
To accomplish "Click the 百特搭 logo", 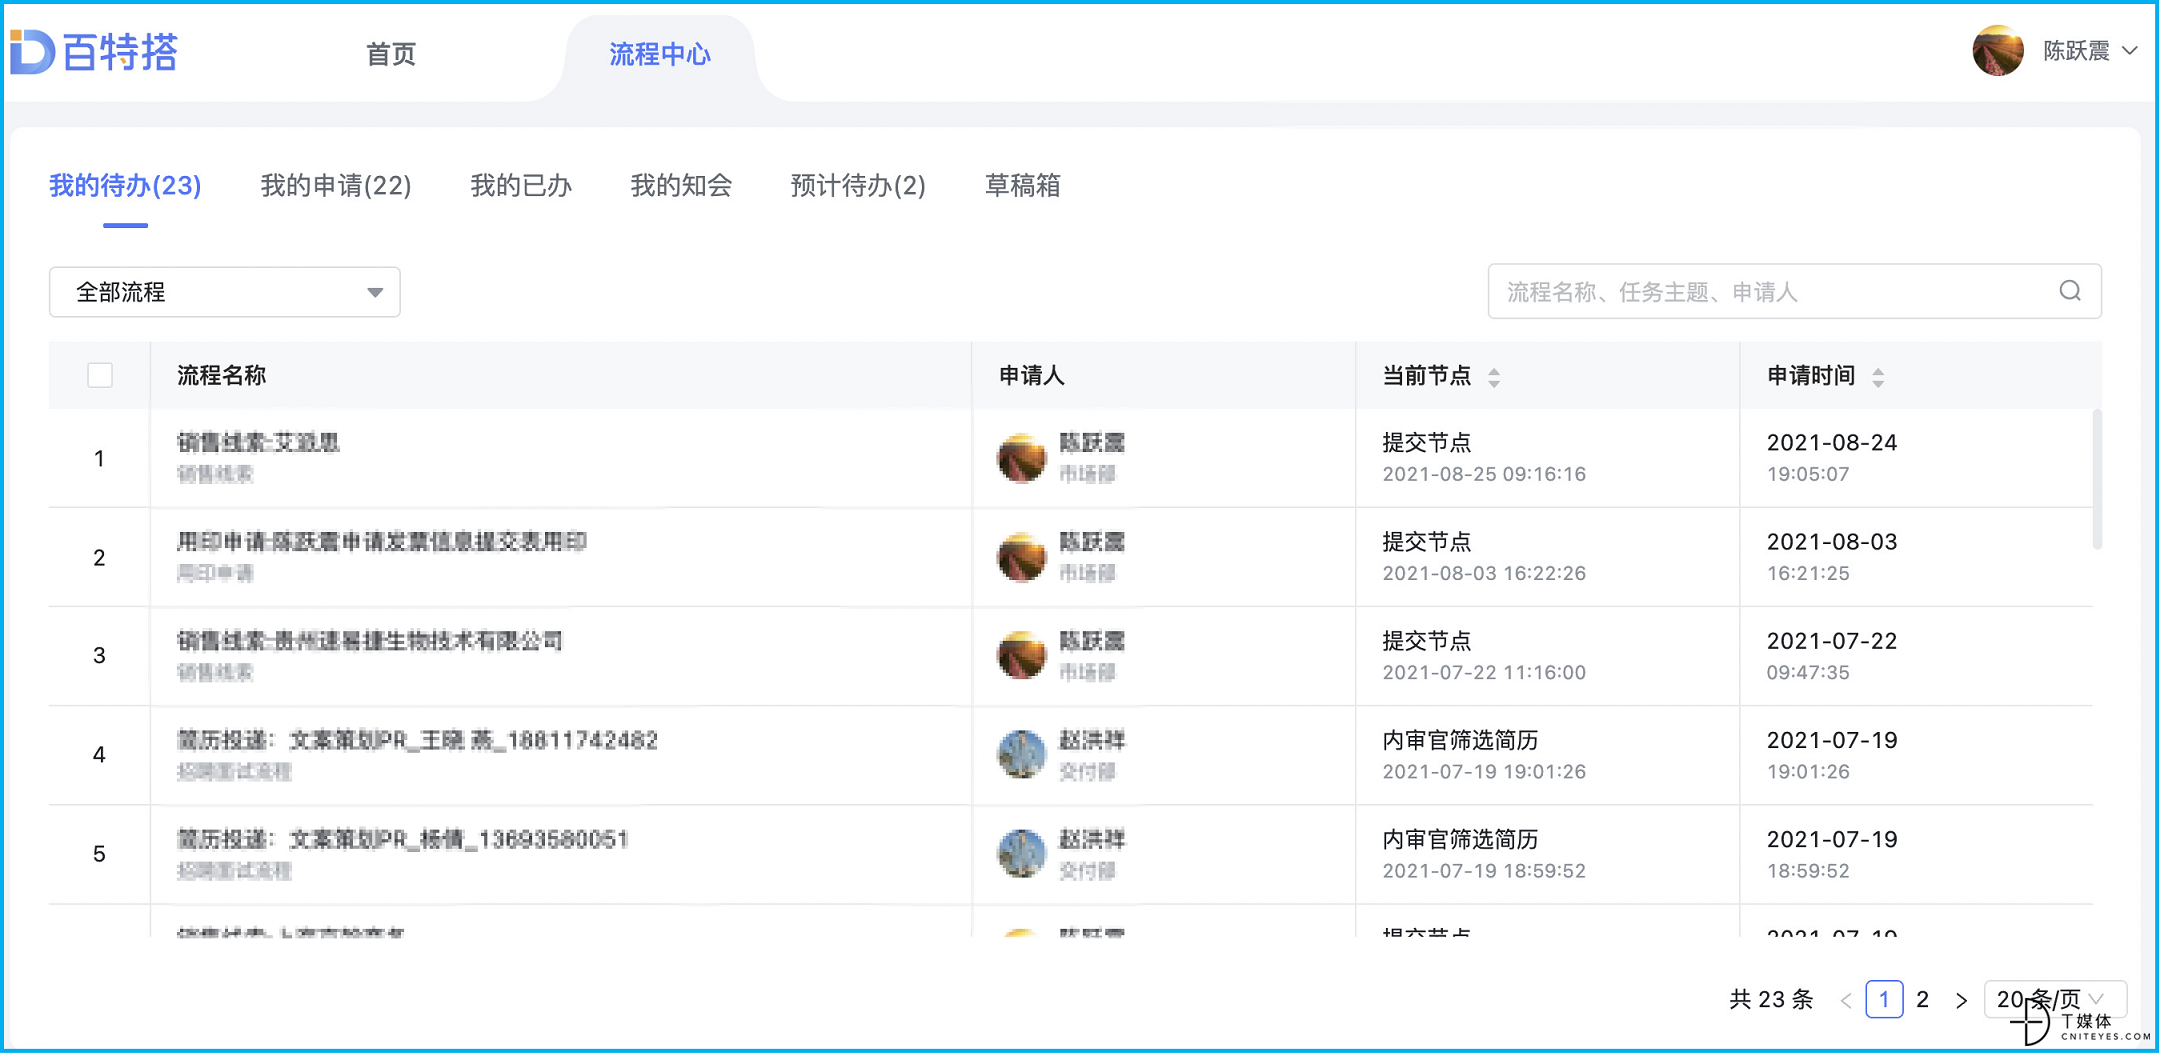I will tap(94, 52).
